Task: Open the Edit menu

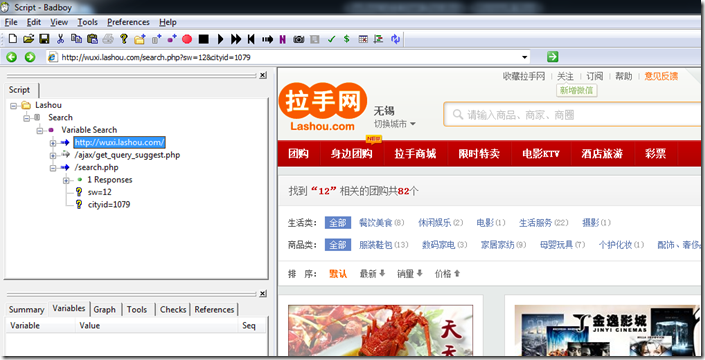Action: [34, 22]
